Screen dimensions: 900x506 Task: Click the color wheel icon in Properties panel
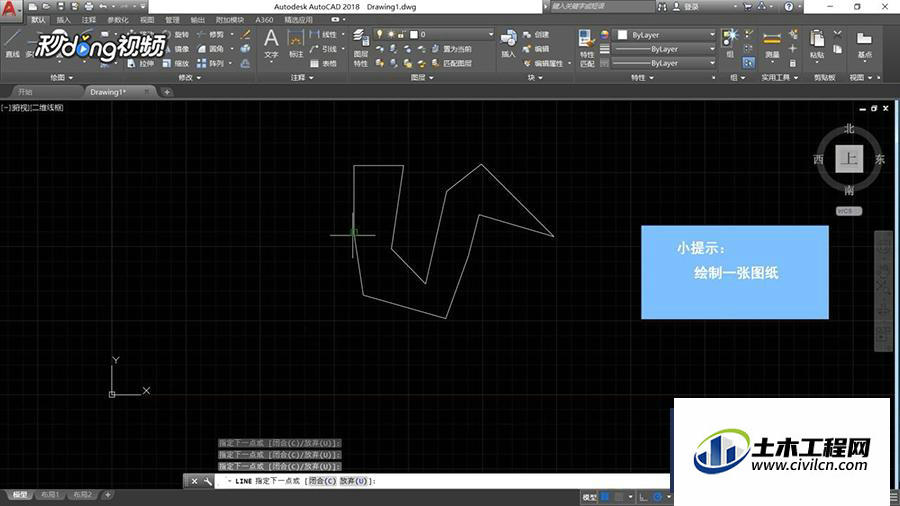604,35
